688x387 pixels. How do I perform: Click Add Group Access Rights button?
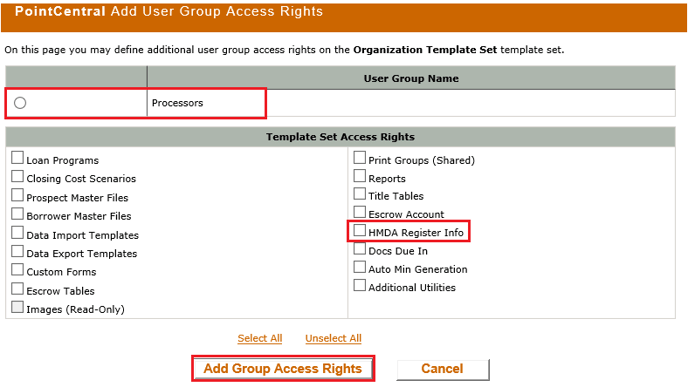click(x=283, y=369)
